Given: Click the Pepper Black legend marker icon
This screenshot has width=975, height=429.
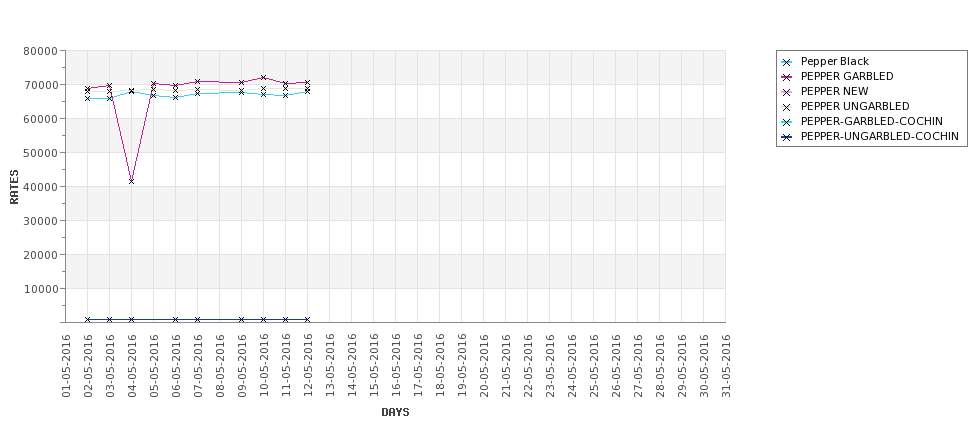Looking at the screenshot, I should click(x=787, y=62).
